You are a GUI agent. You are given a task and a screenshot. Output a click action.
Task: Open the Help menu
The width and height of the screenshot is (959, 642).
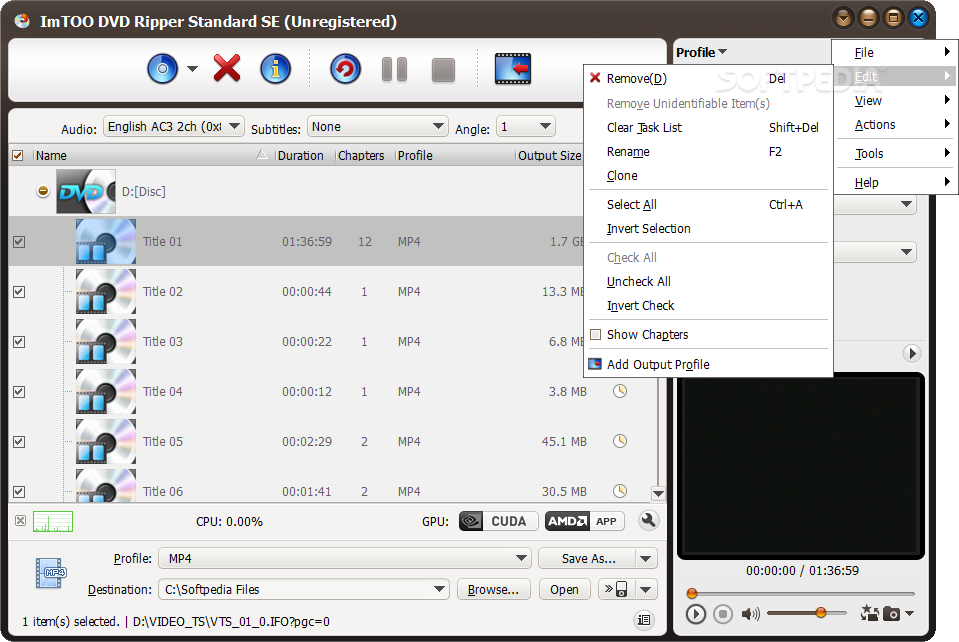[x=895, y=182]
